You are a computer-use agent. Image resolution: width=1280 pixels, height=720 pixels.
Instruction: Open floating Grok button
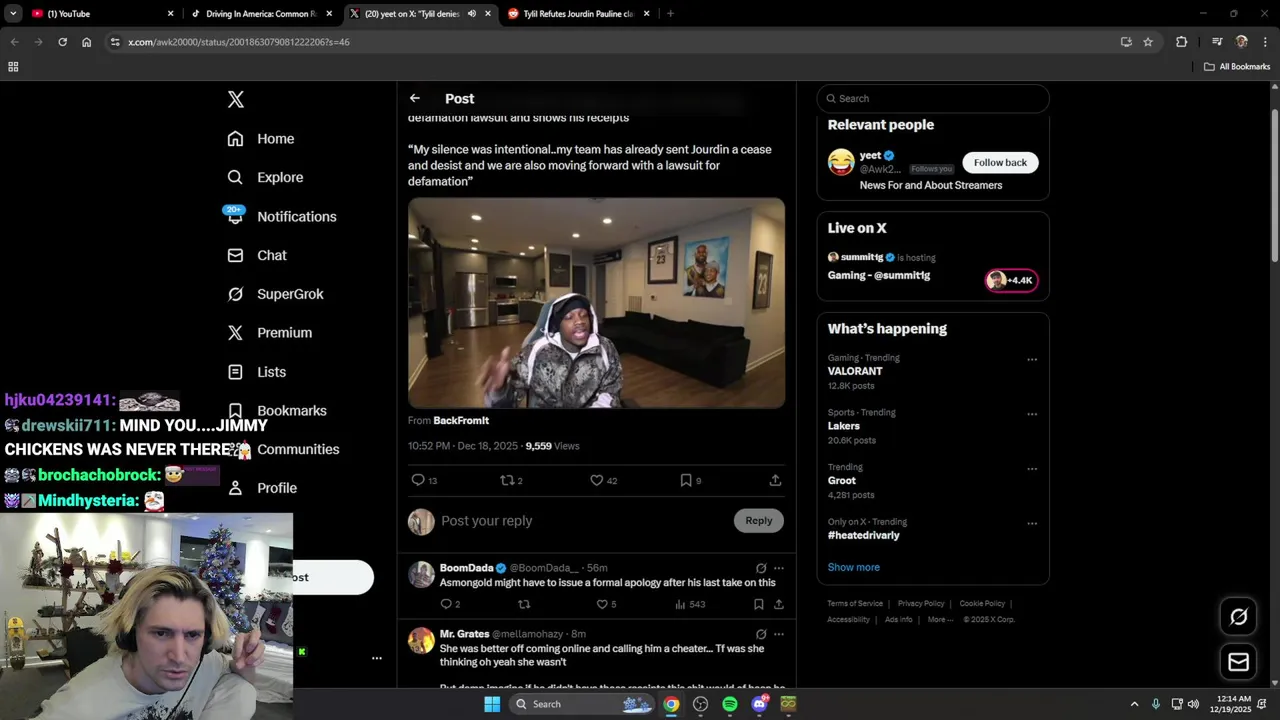point(1238,617)
